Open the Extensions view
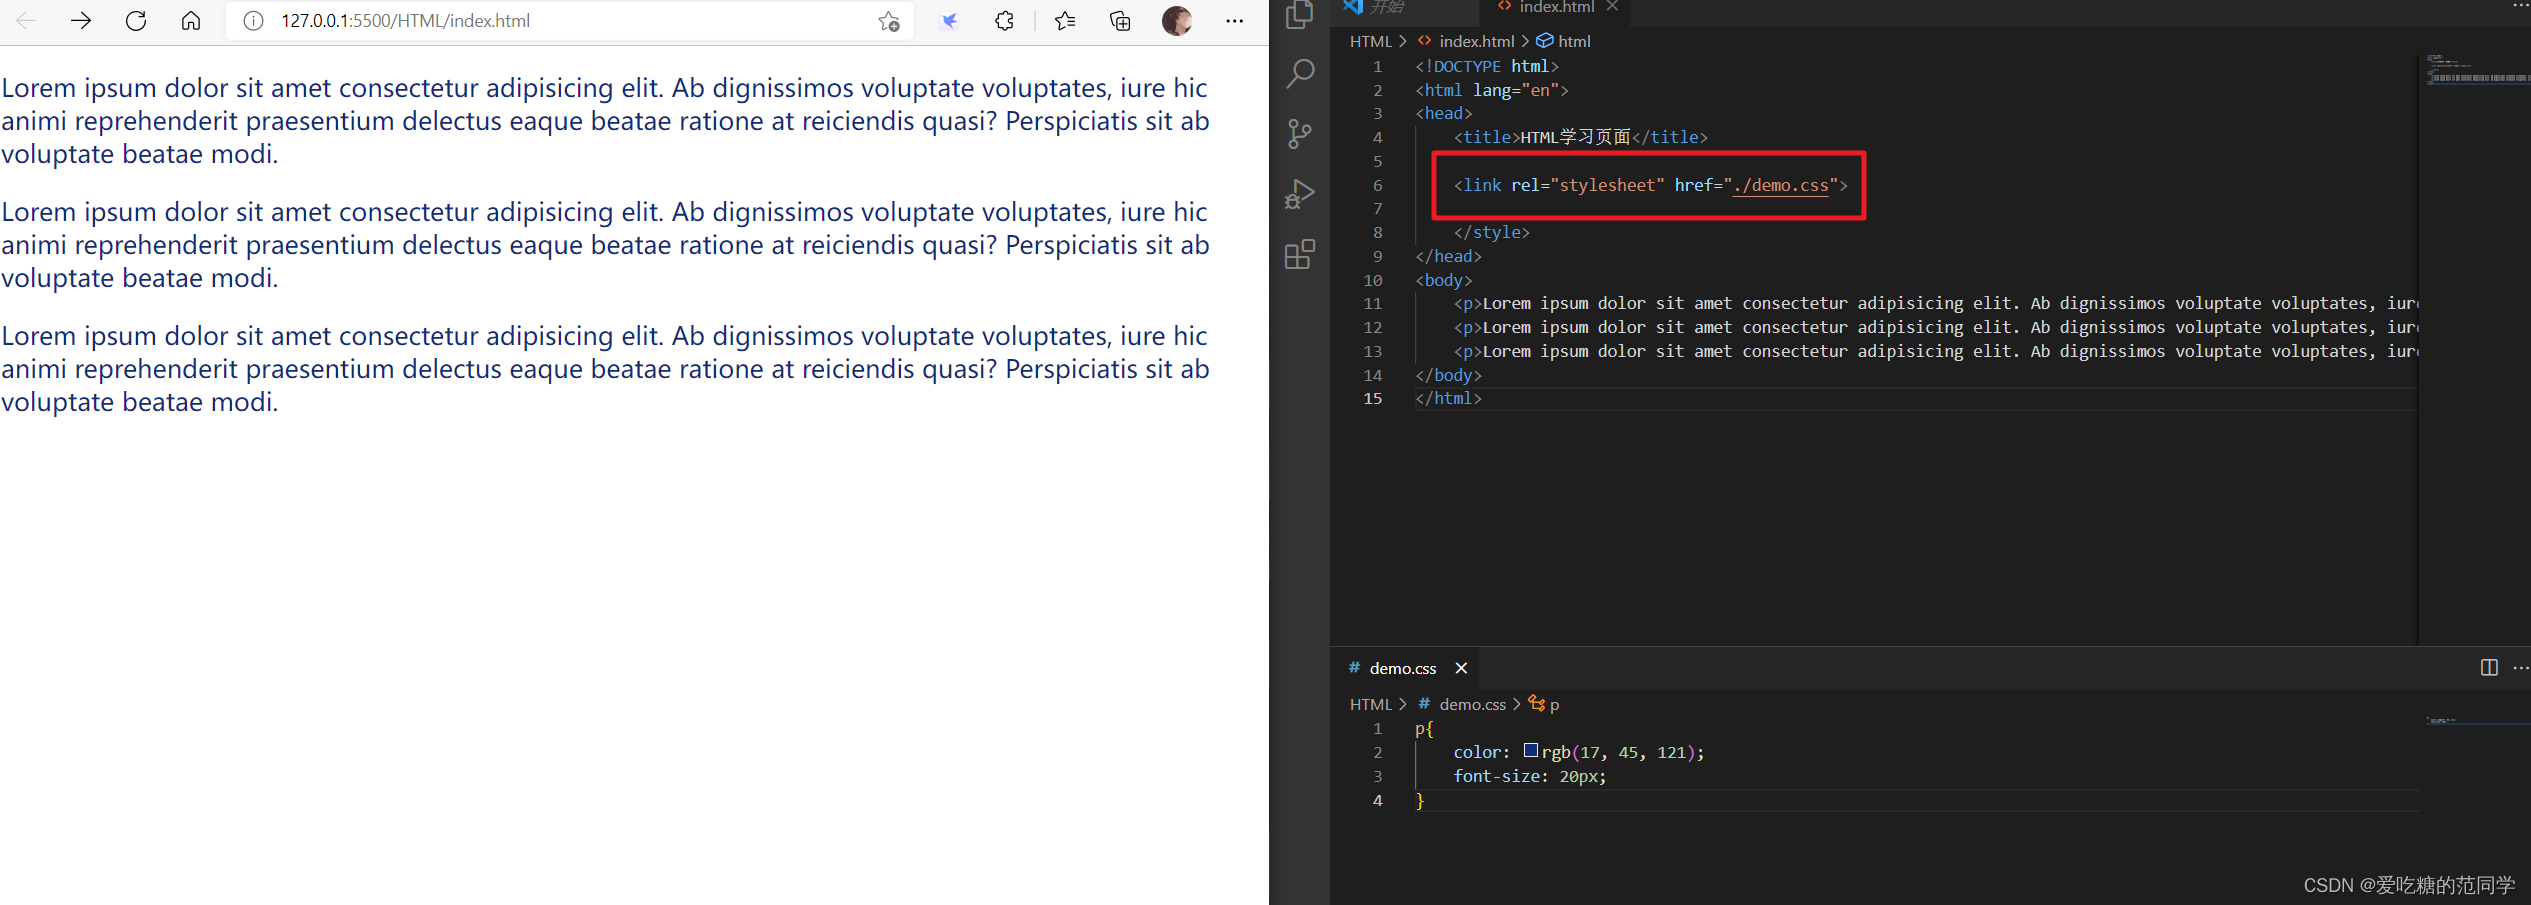Viewport: 2531px width, 905px height. 1299,254
